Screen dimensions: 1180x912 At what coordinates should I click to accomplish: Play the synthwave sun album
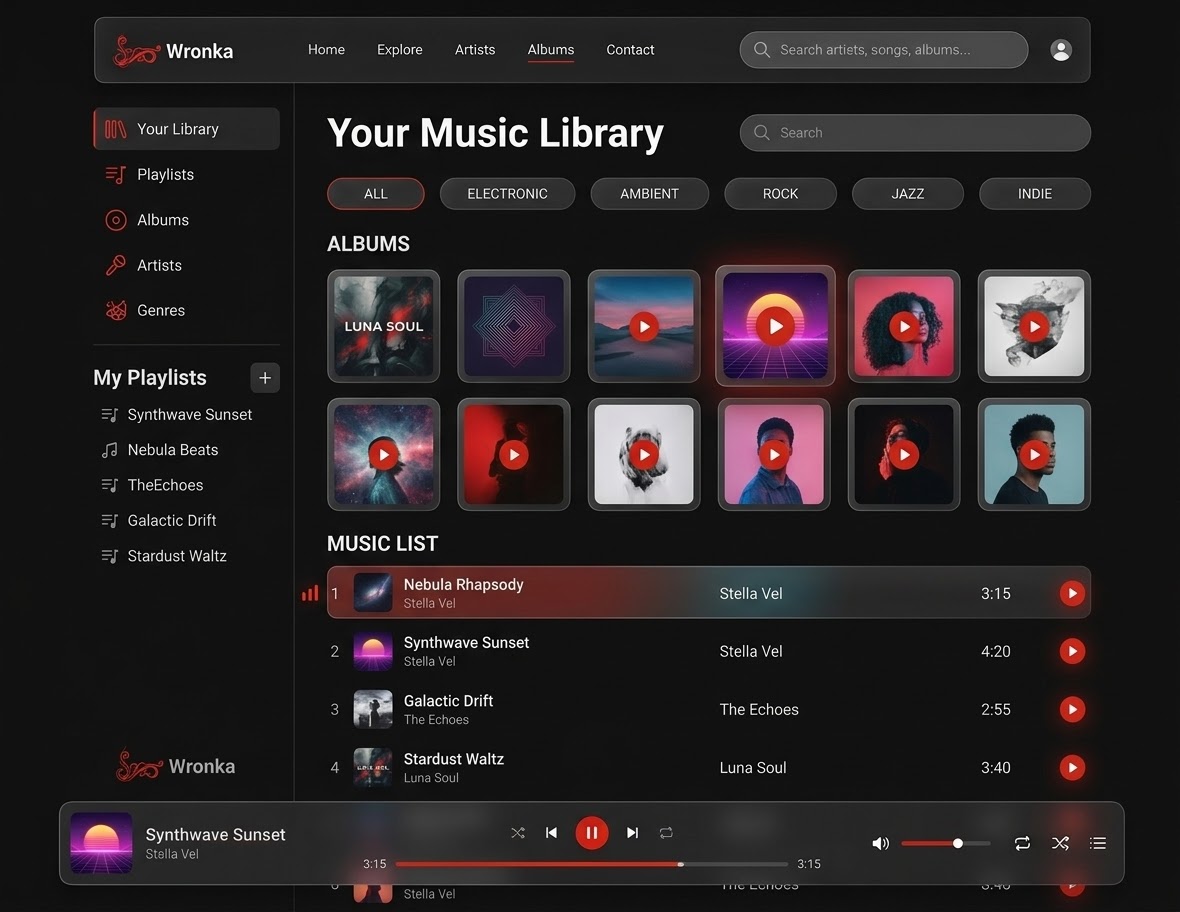775,327
